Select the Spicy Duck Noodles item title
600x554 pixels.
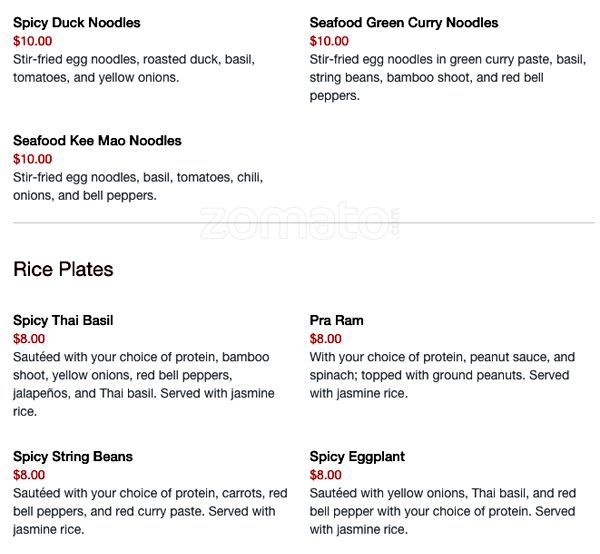pos(77,23)
